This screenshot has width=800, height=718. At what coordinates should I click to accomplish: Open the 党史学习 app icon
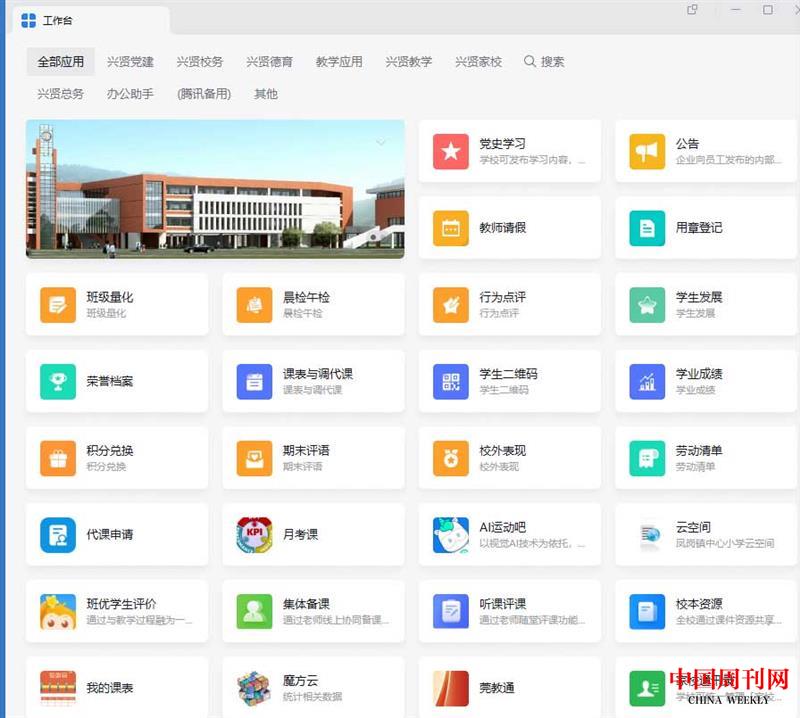(510, 150)
